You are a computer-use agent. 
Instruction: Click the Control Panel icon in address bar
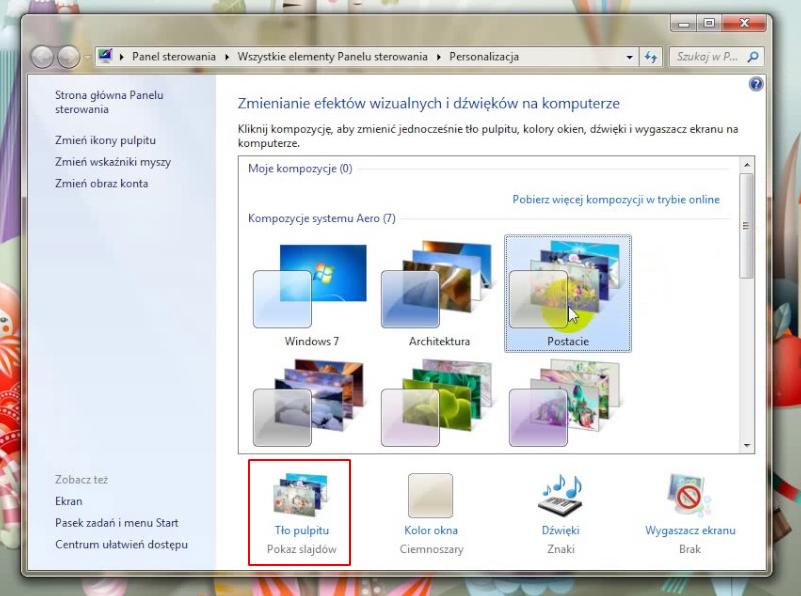(105, 55)
